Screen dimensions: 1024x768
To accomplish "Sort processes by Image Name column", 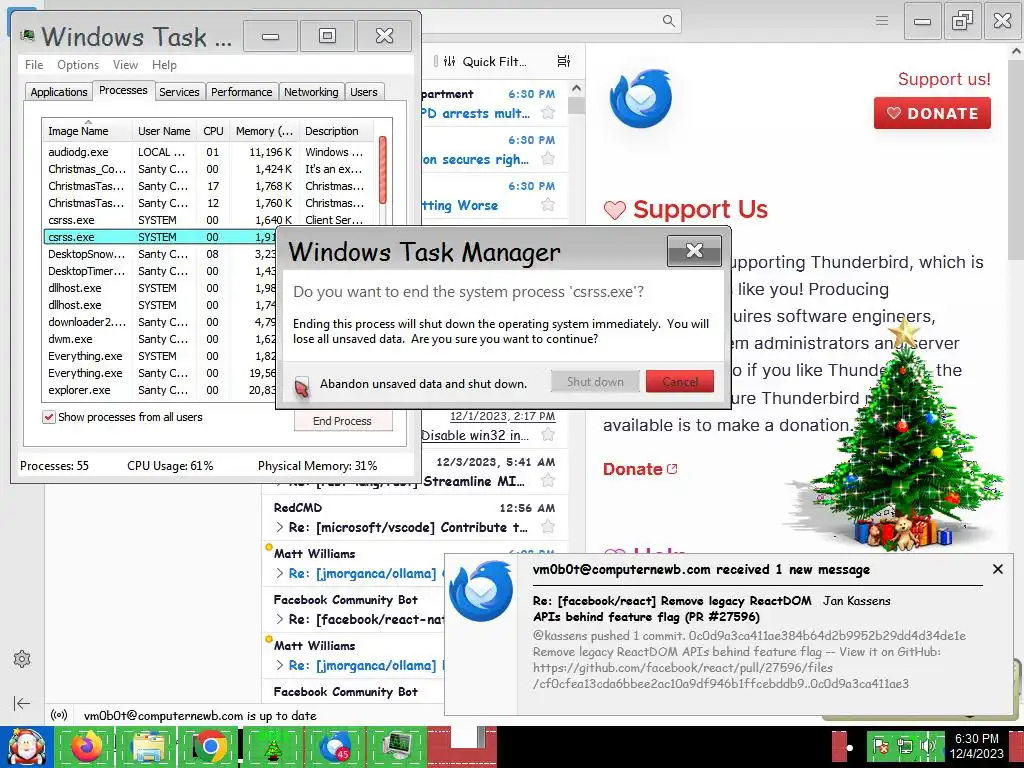I will [x=88, y=131].
